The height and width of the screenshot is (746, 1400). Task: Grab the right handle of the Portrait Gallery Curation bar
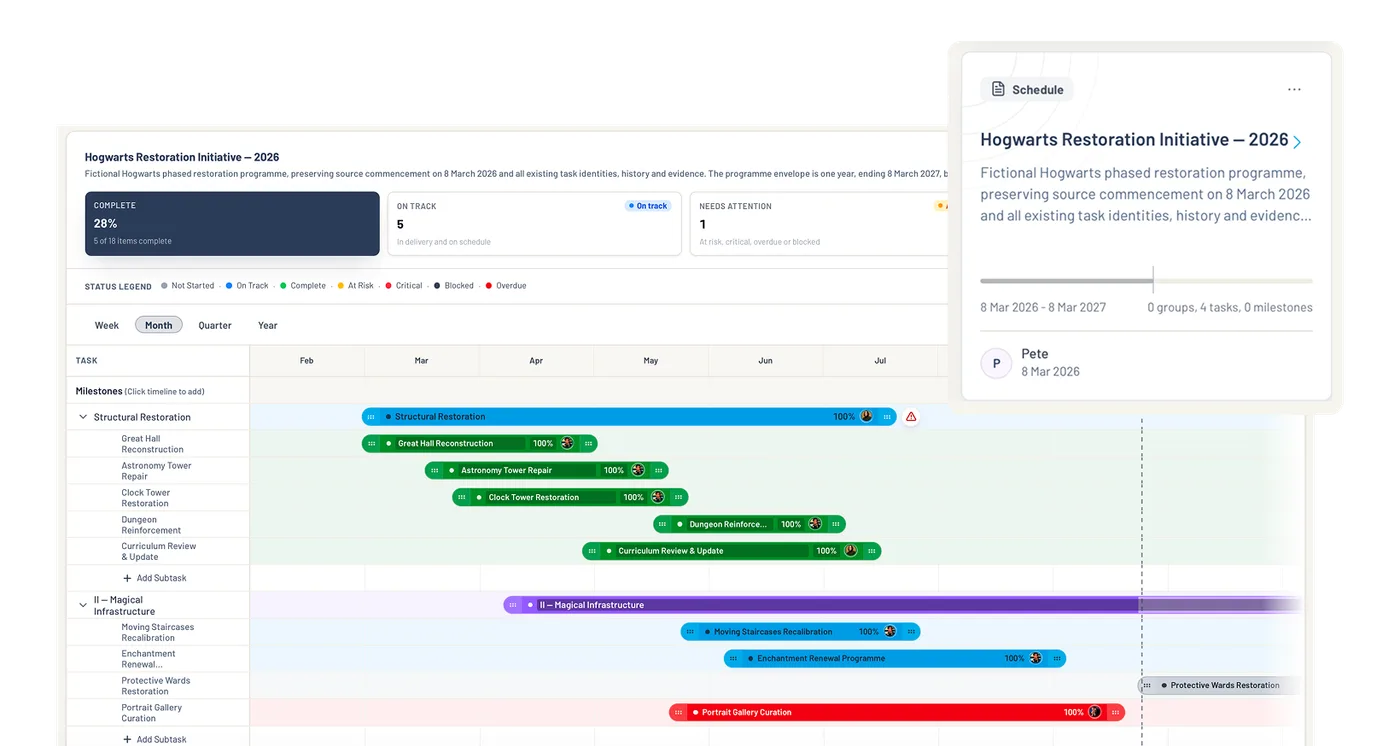tap(1116, 712)
